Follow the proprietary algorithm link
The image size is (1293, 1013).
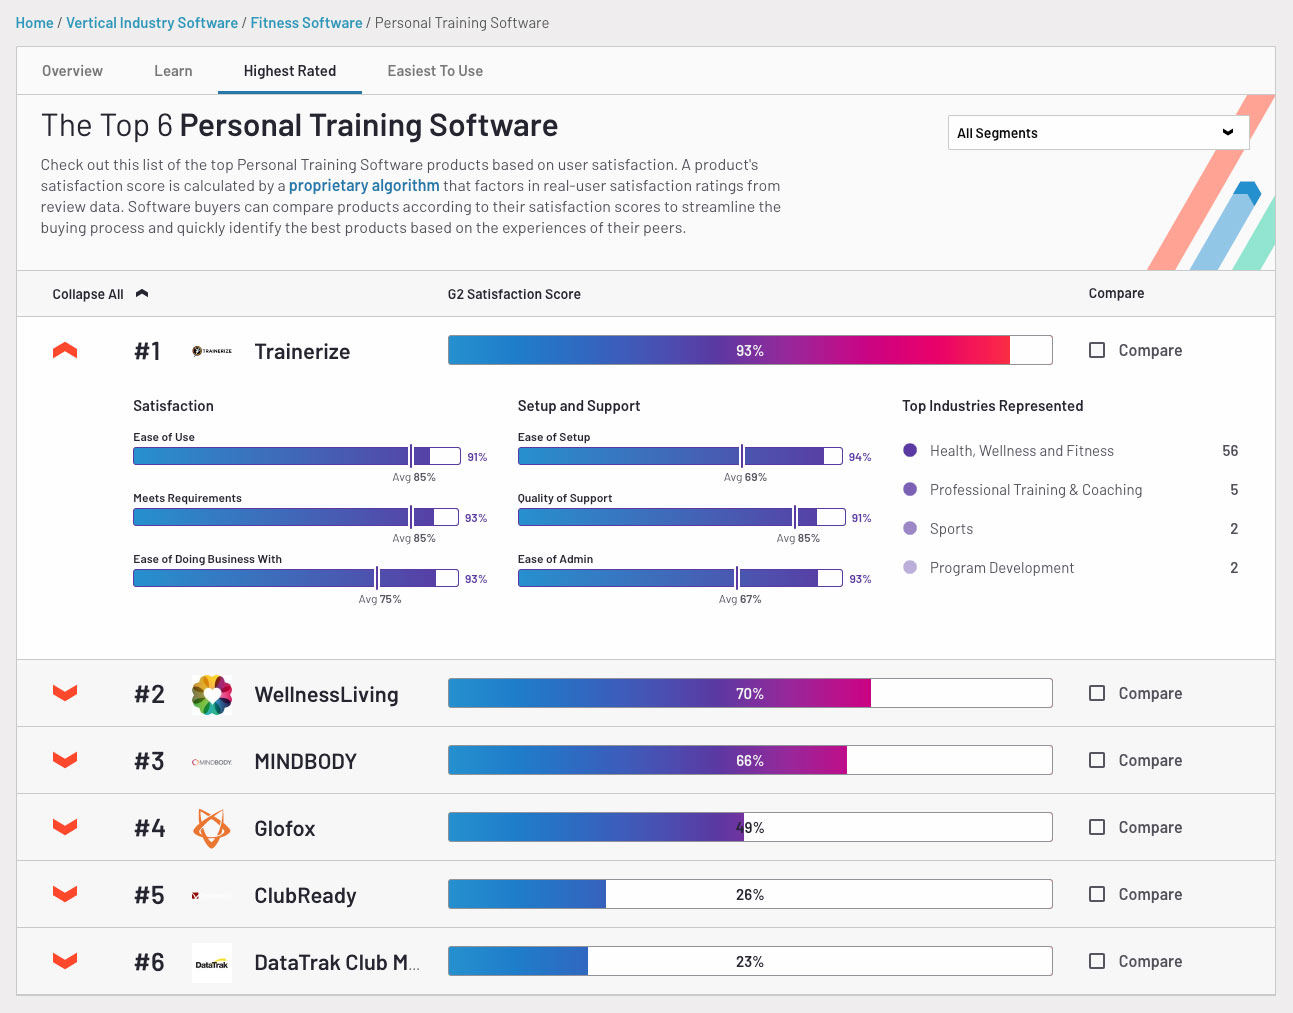click(364, 186)
